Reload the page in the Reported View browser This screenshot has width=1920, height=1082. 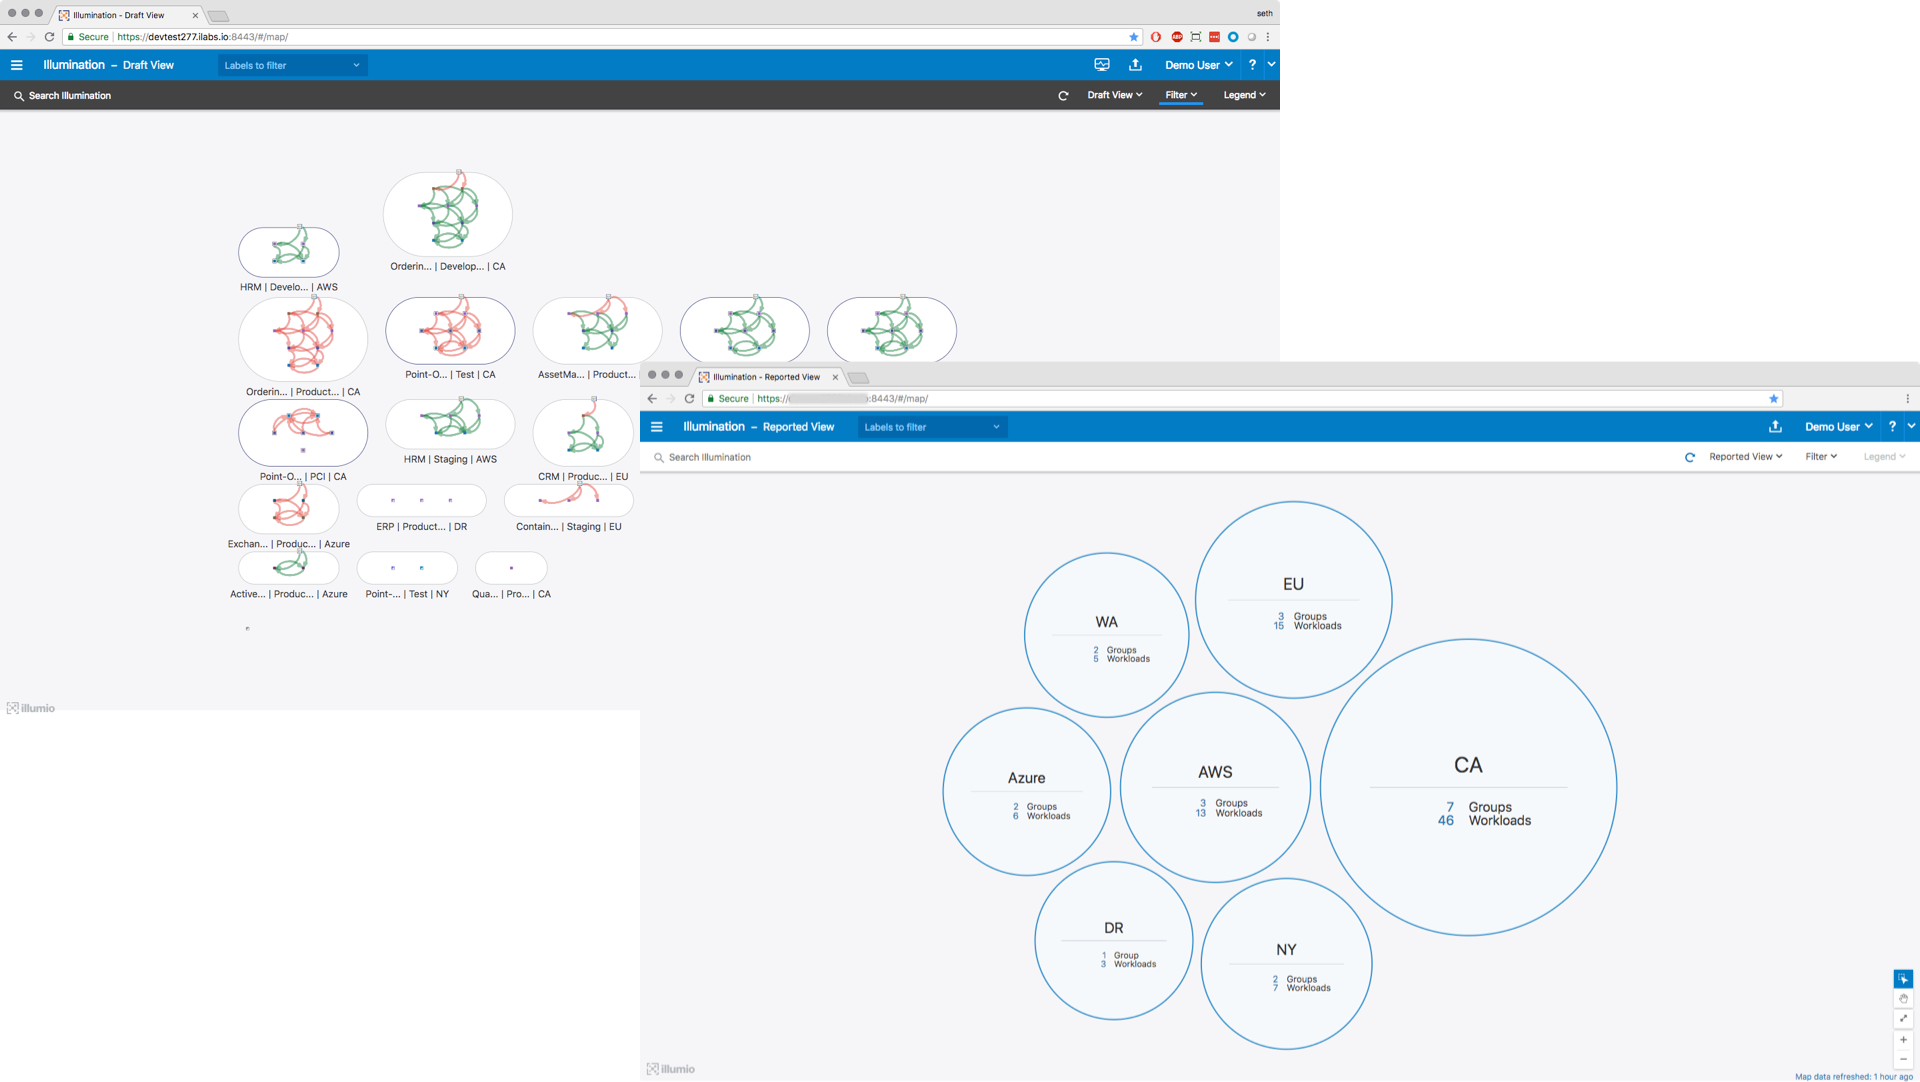click(x=689, y=399)
